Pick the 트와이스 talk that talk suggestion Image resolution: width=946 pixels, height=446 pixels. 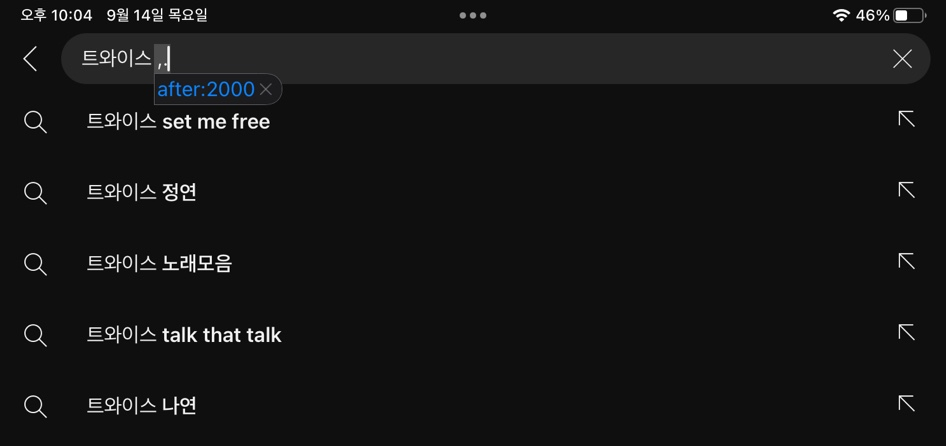pos(184,335)
